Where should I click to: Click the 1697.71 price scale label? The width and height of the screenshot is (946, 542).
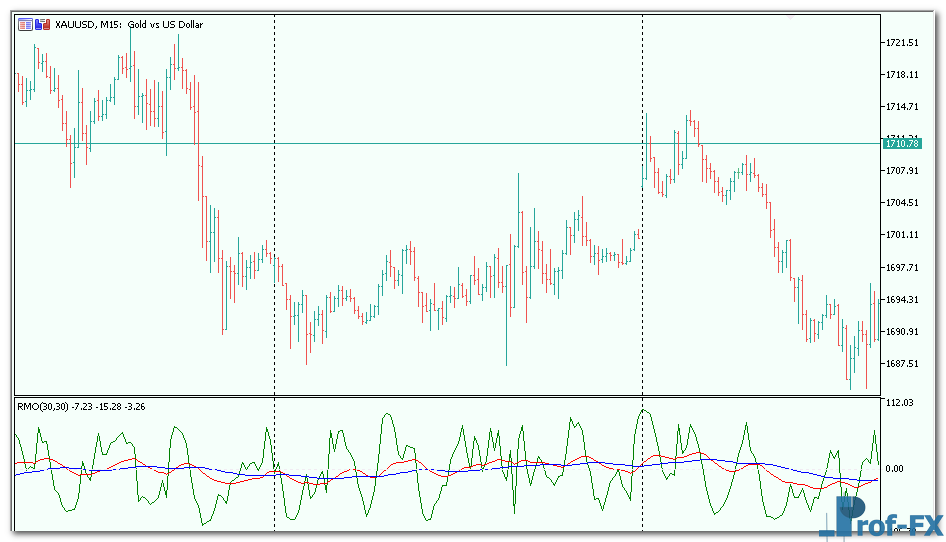(x=901, y=268)
